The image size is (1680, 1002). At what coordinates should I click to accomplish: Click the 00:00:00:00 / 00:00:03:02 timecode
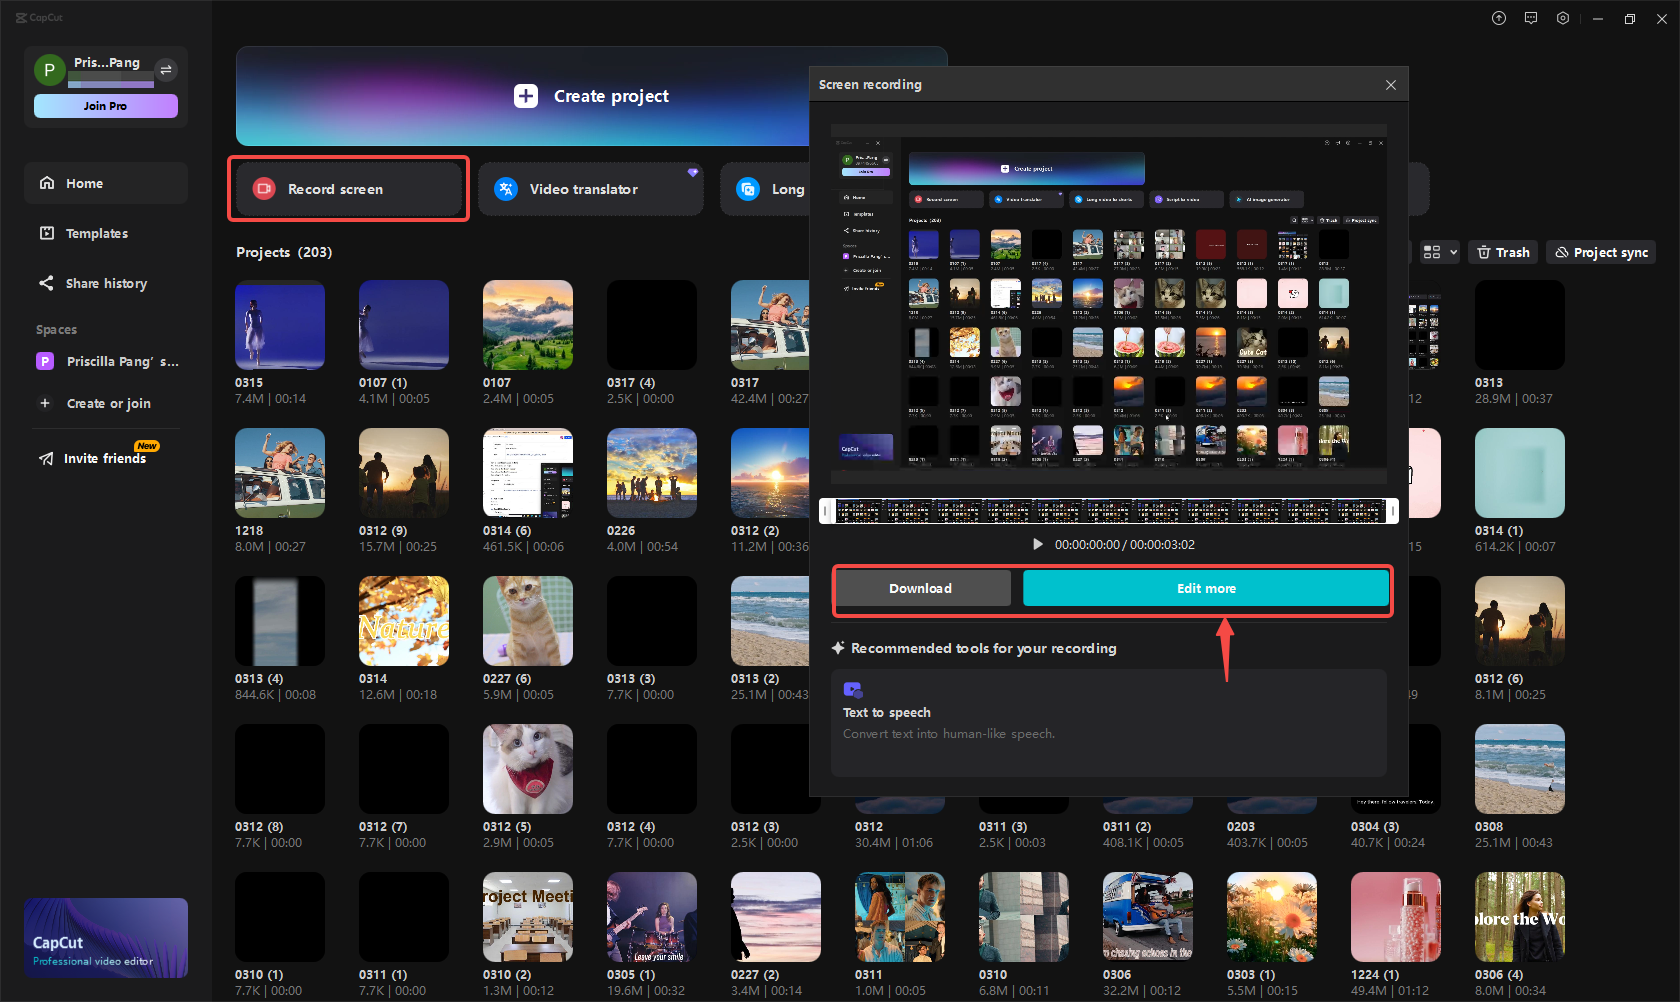coord(1125,545)
